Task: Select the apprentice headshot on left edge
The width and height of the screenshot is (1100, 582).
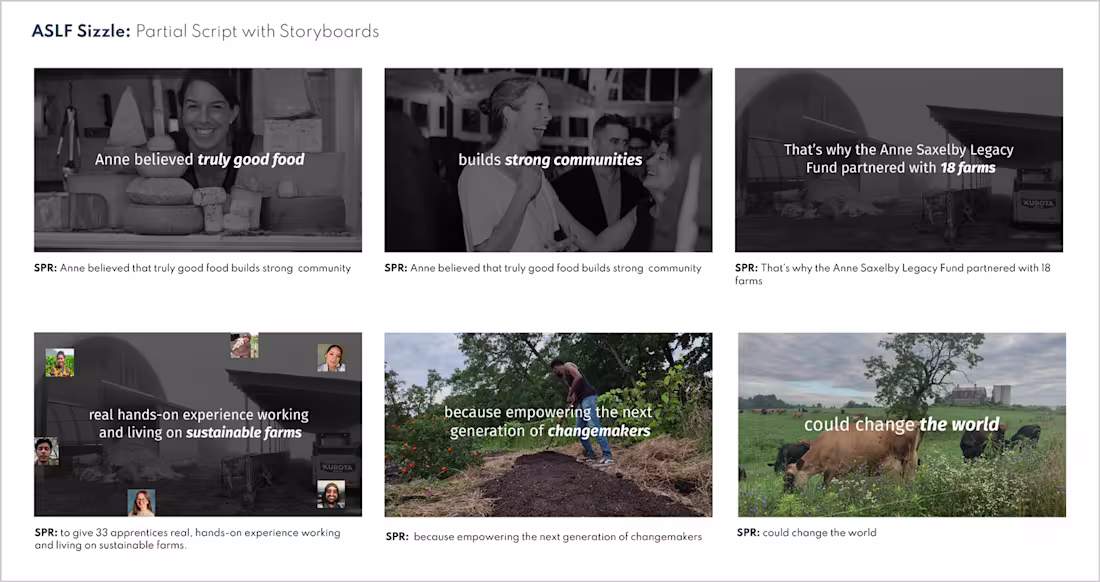Action: 46,451
